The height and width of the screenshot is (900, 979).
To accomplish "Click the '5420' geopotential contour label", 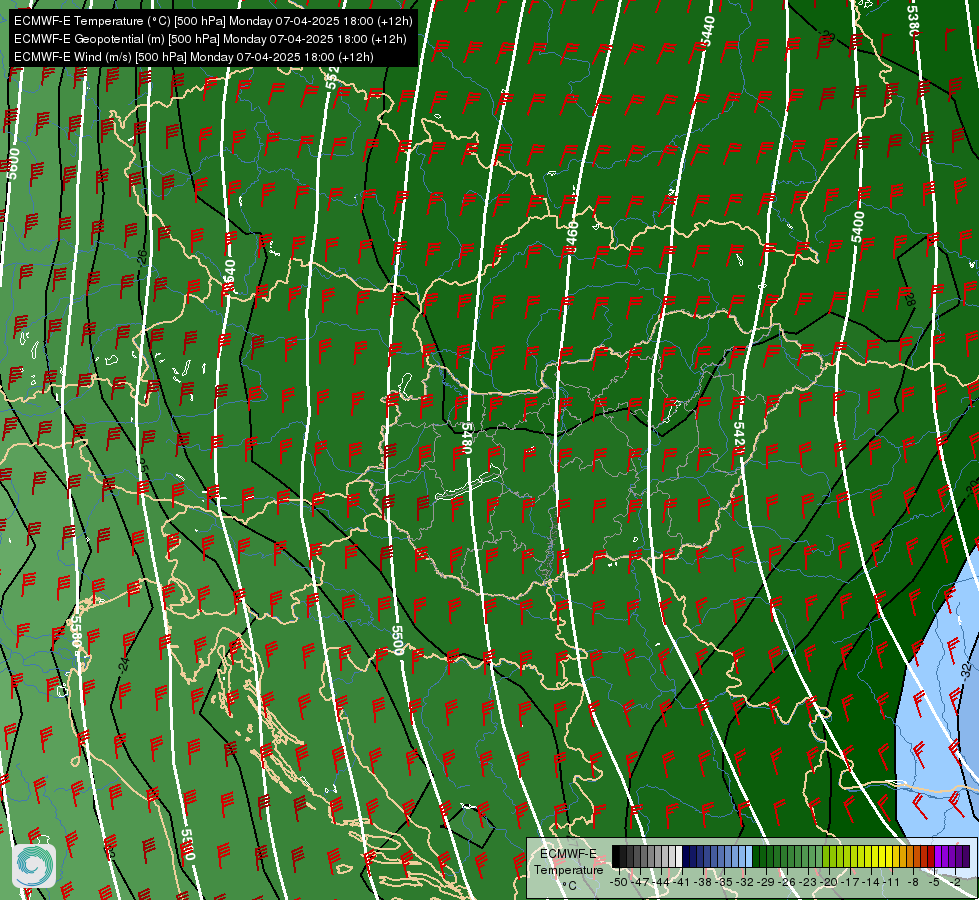I will [739, 437].
